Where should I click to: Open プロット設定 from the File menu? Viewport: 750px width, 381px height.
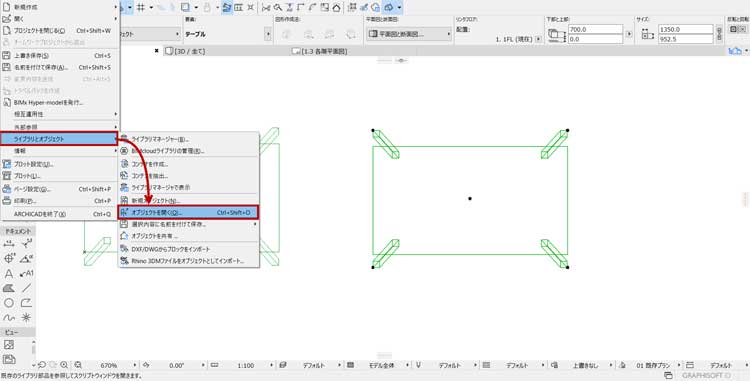tap(59, 164)
